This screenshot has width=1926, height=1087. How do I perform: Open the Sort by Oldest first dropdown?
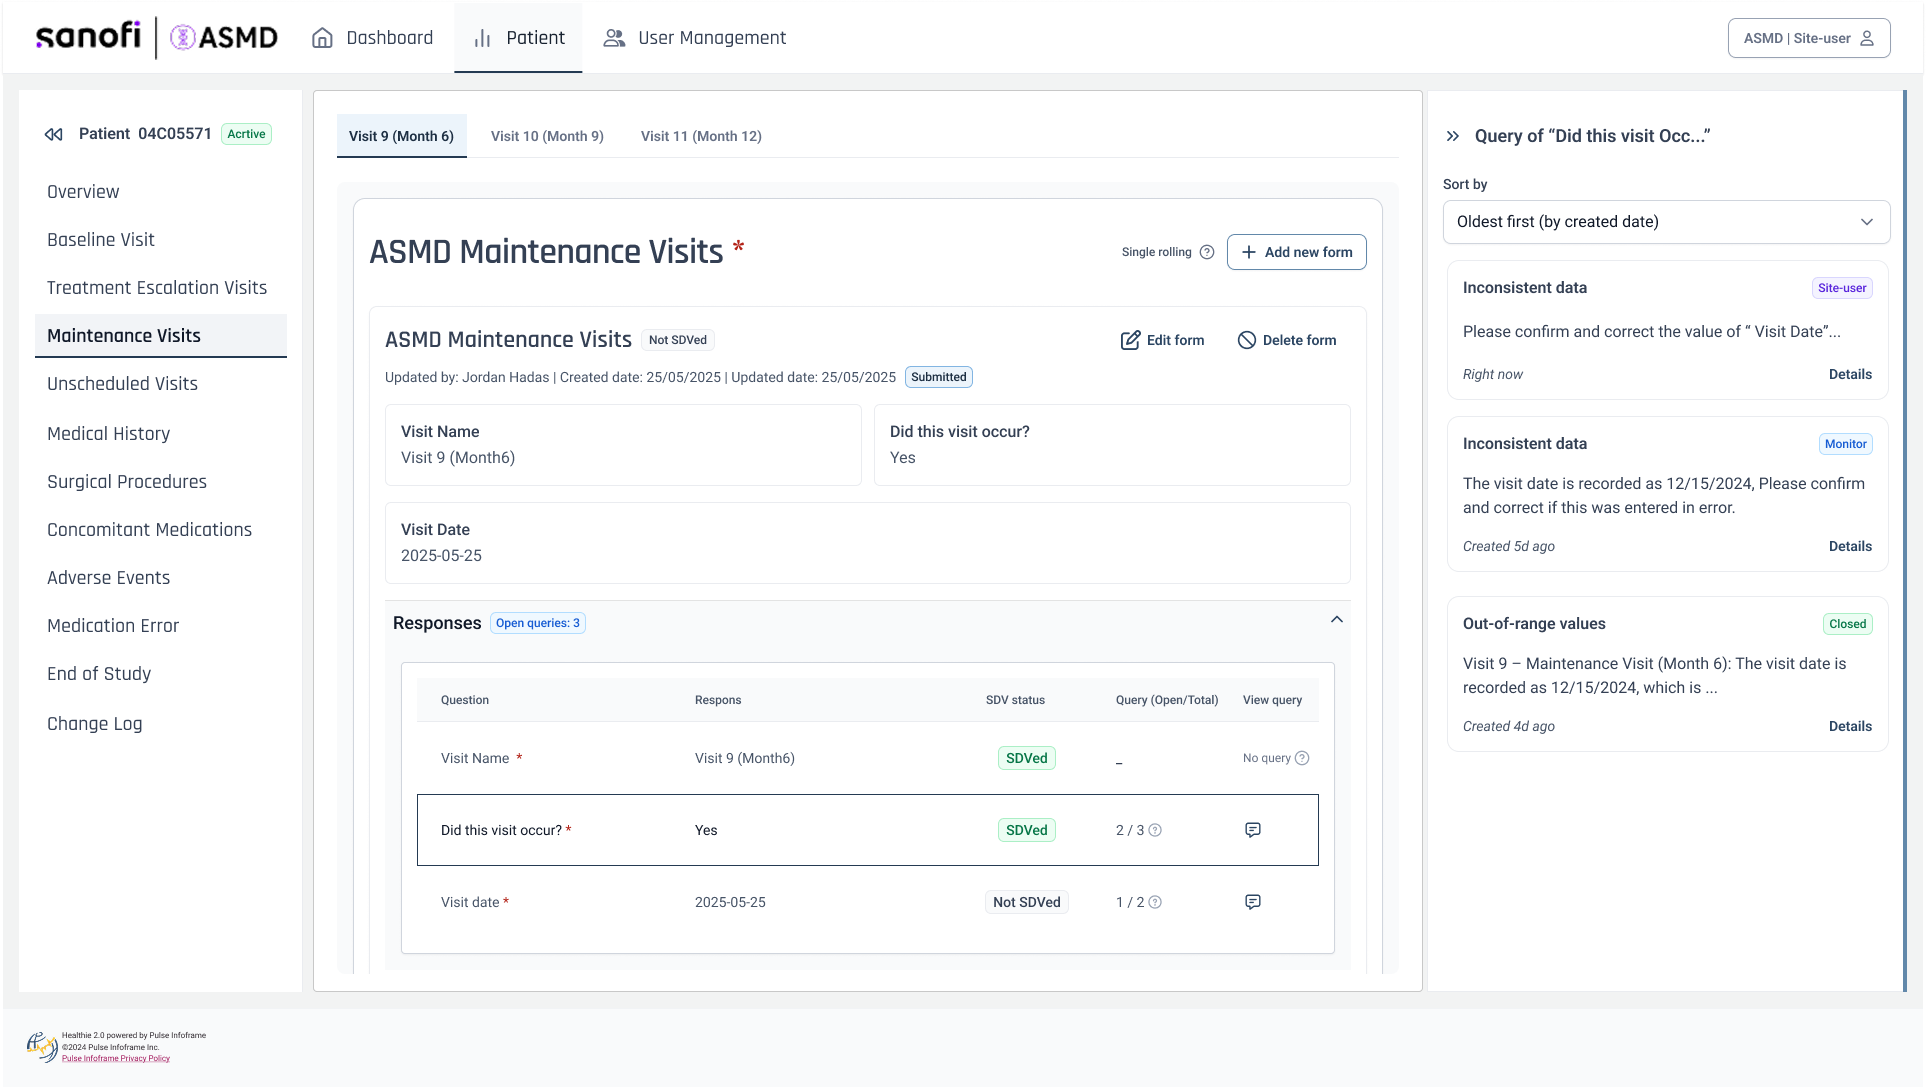(1666, 222)
